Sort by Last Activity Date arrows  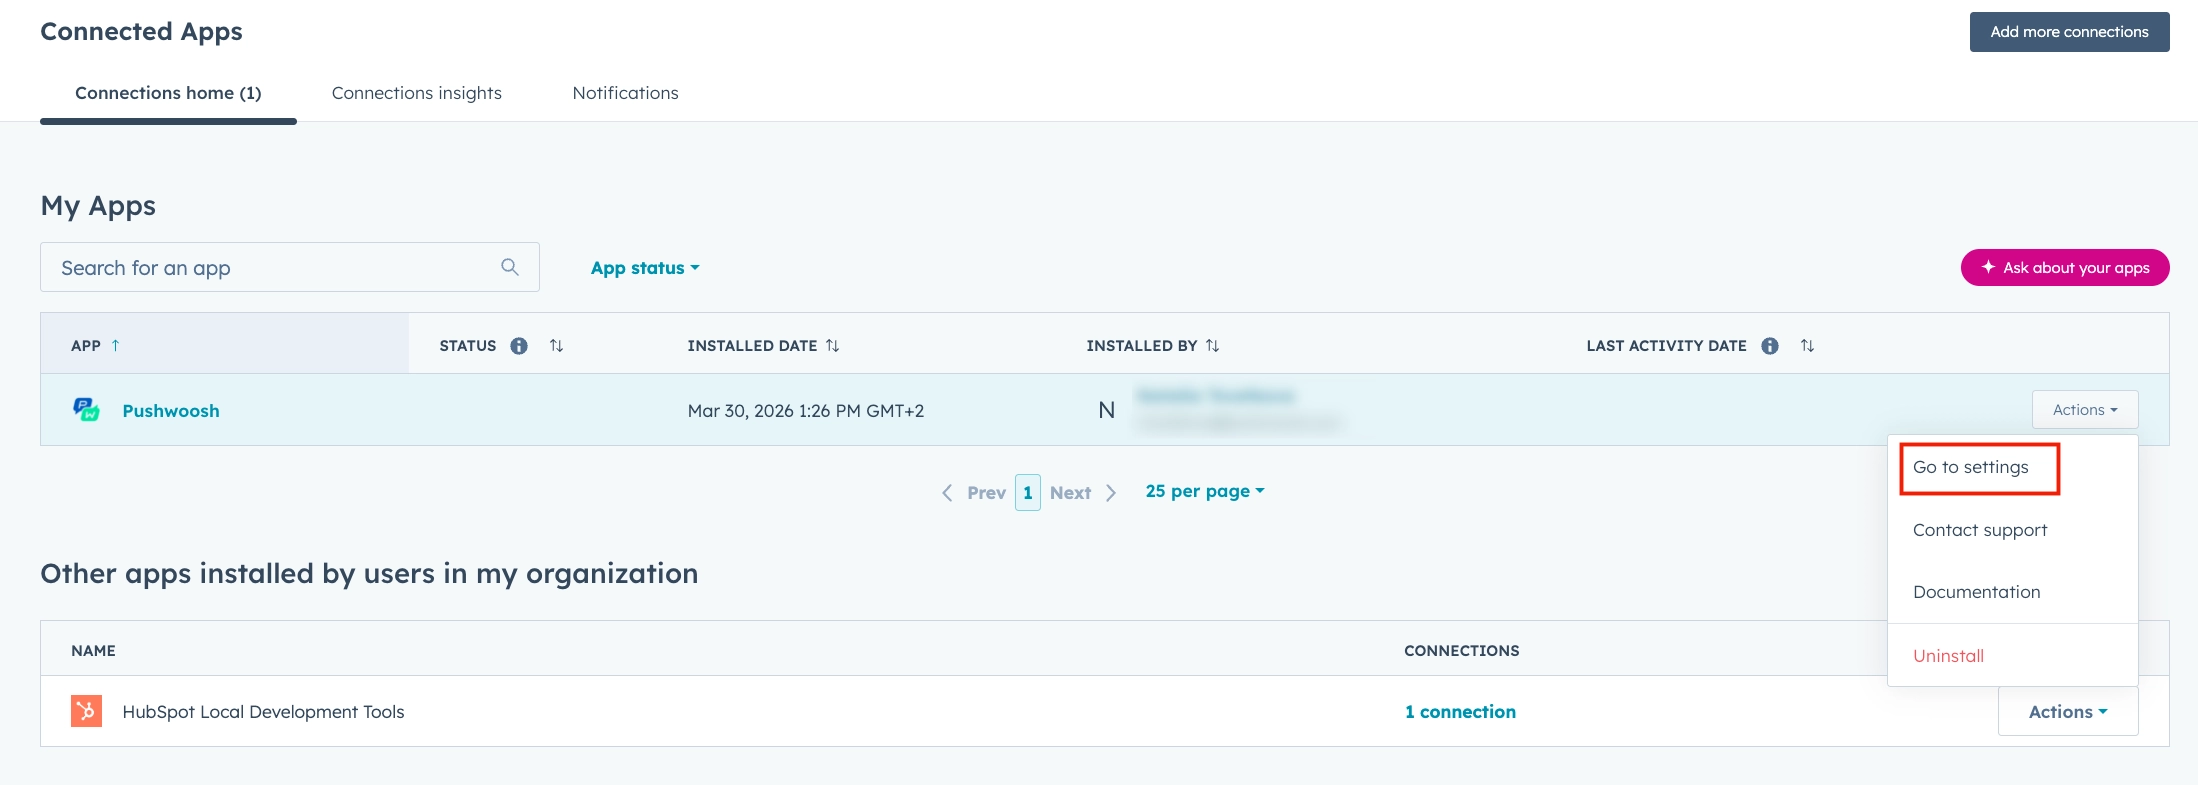click(1808, 346)
